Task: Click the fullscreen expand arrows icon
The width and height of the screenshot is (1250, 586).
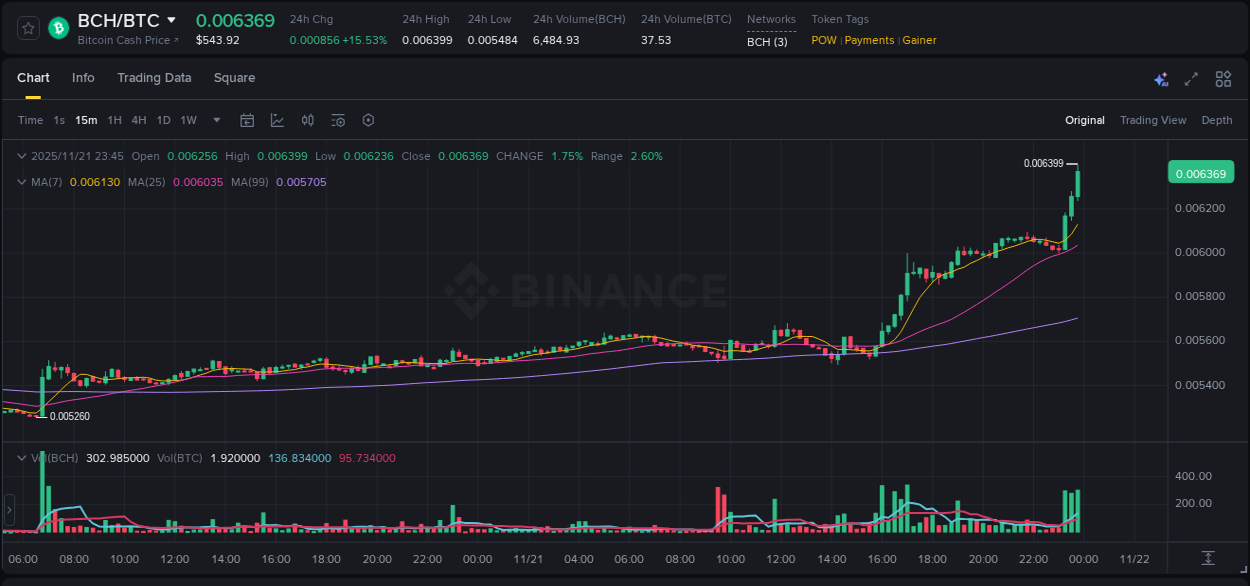Action: click(1191, 78)
